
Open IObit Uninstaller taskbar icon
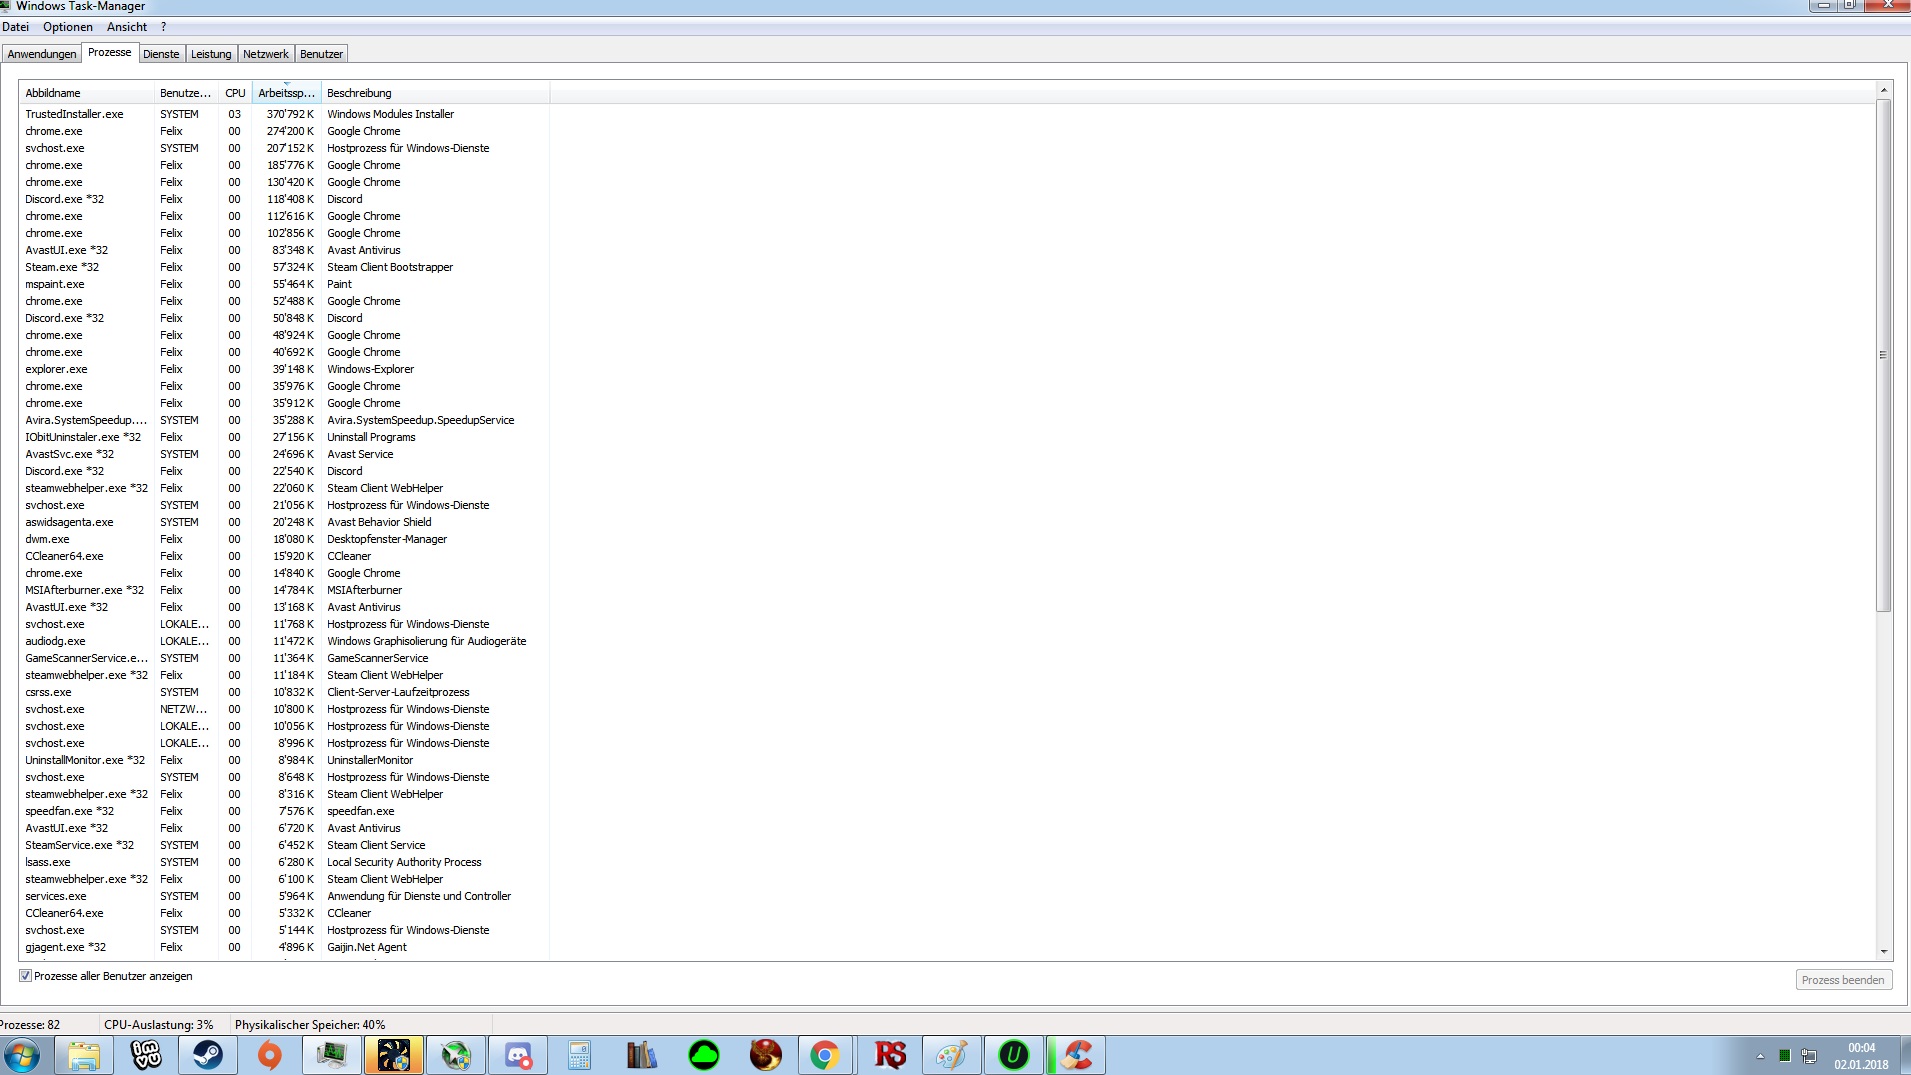[1014, 1055]
